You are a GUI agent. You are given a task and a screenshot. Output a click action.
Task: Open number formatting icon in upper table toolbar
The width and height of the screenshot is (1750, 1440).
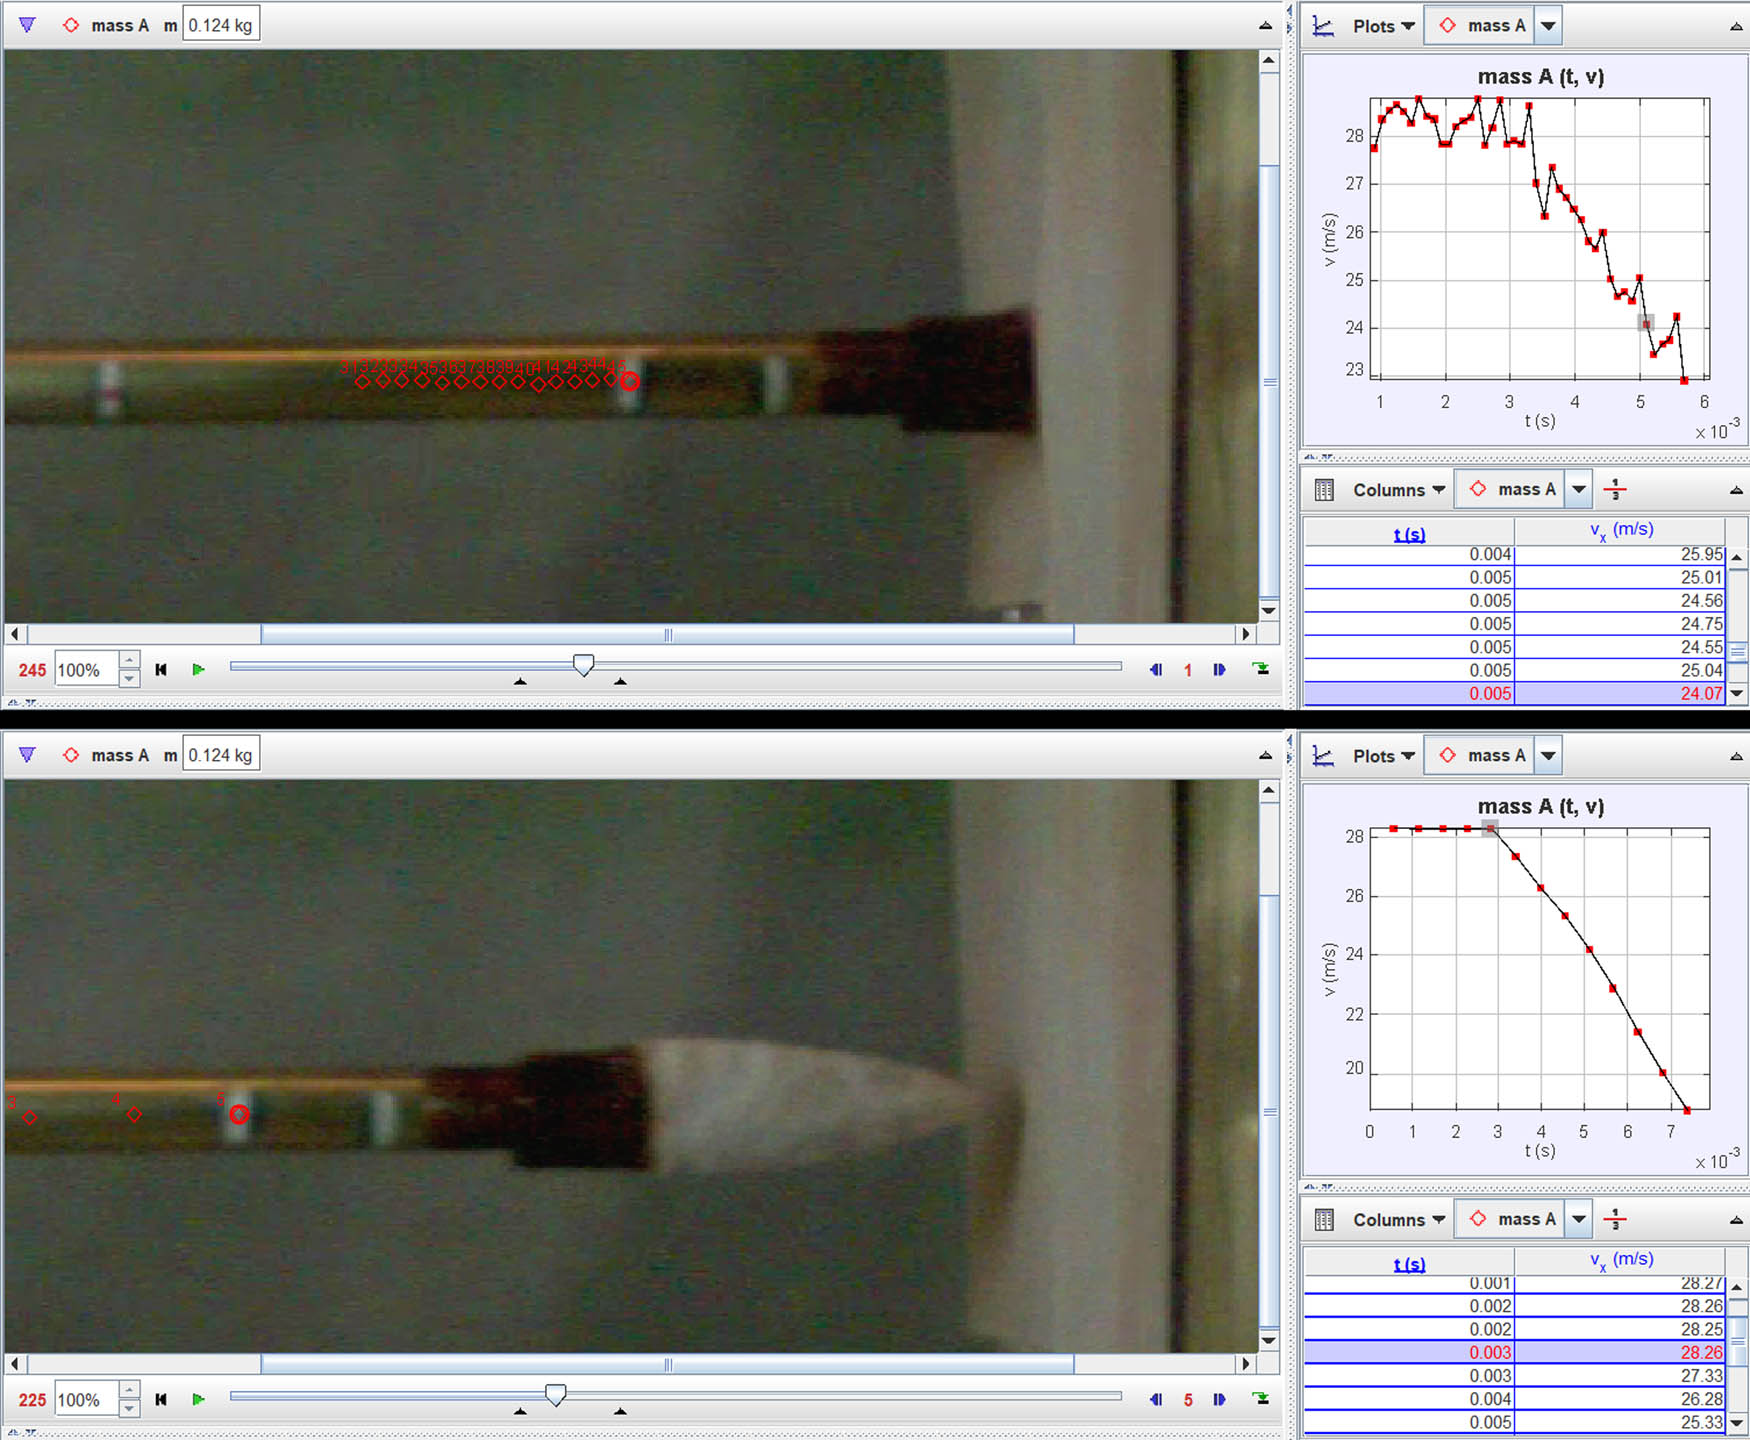pos(1615,490)
